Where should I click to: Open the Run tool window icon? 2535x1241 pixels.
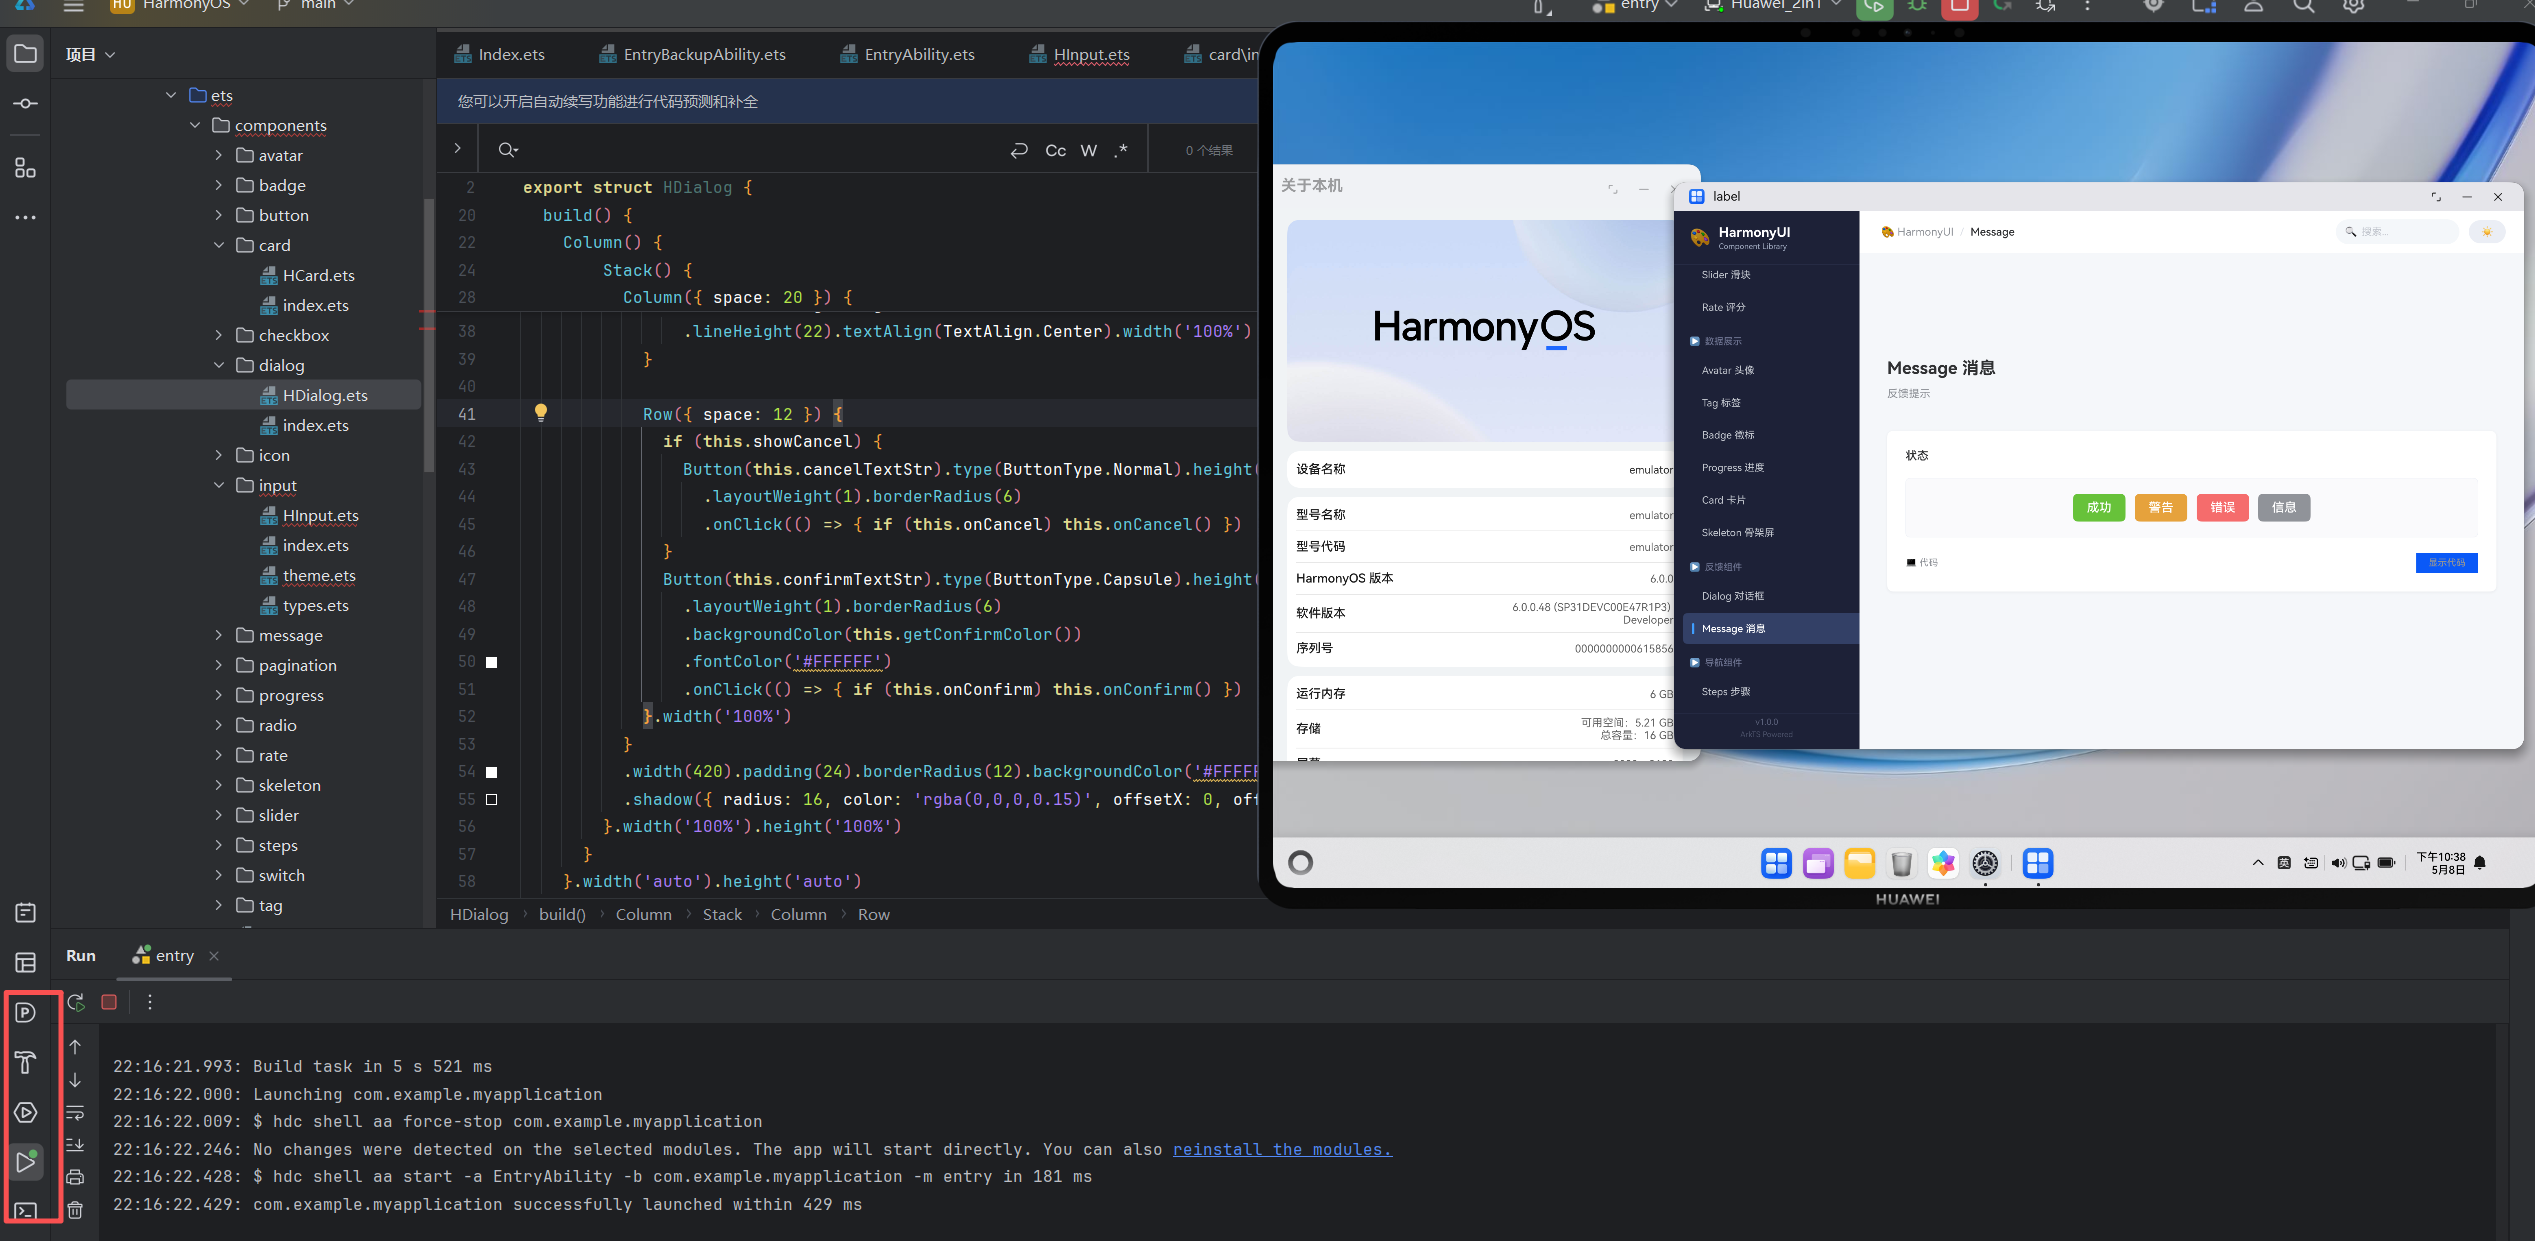pyautogui.click(x=26, y=1161)
